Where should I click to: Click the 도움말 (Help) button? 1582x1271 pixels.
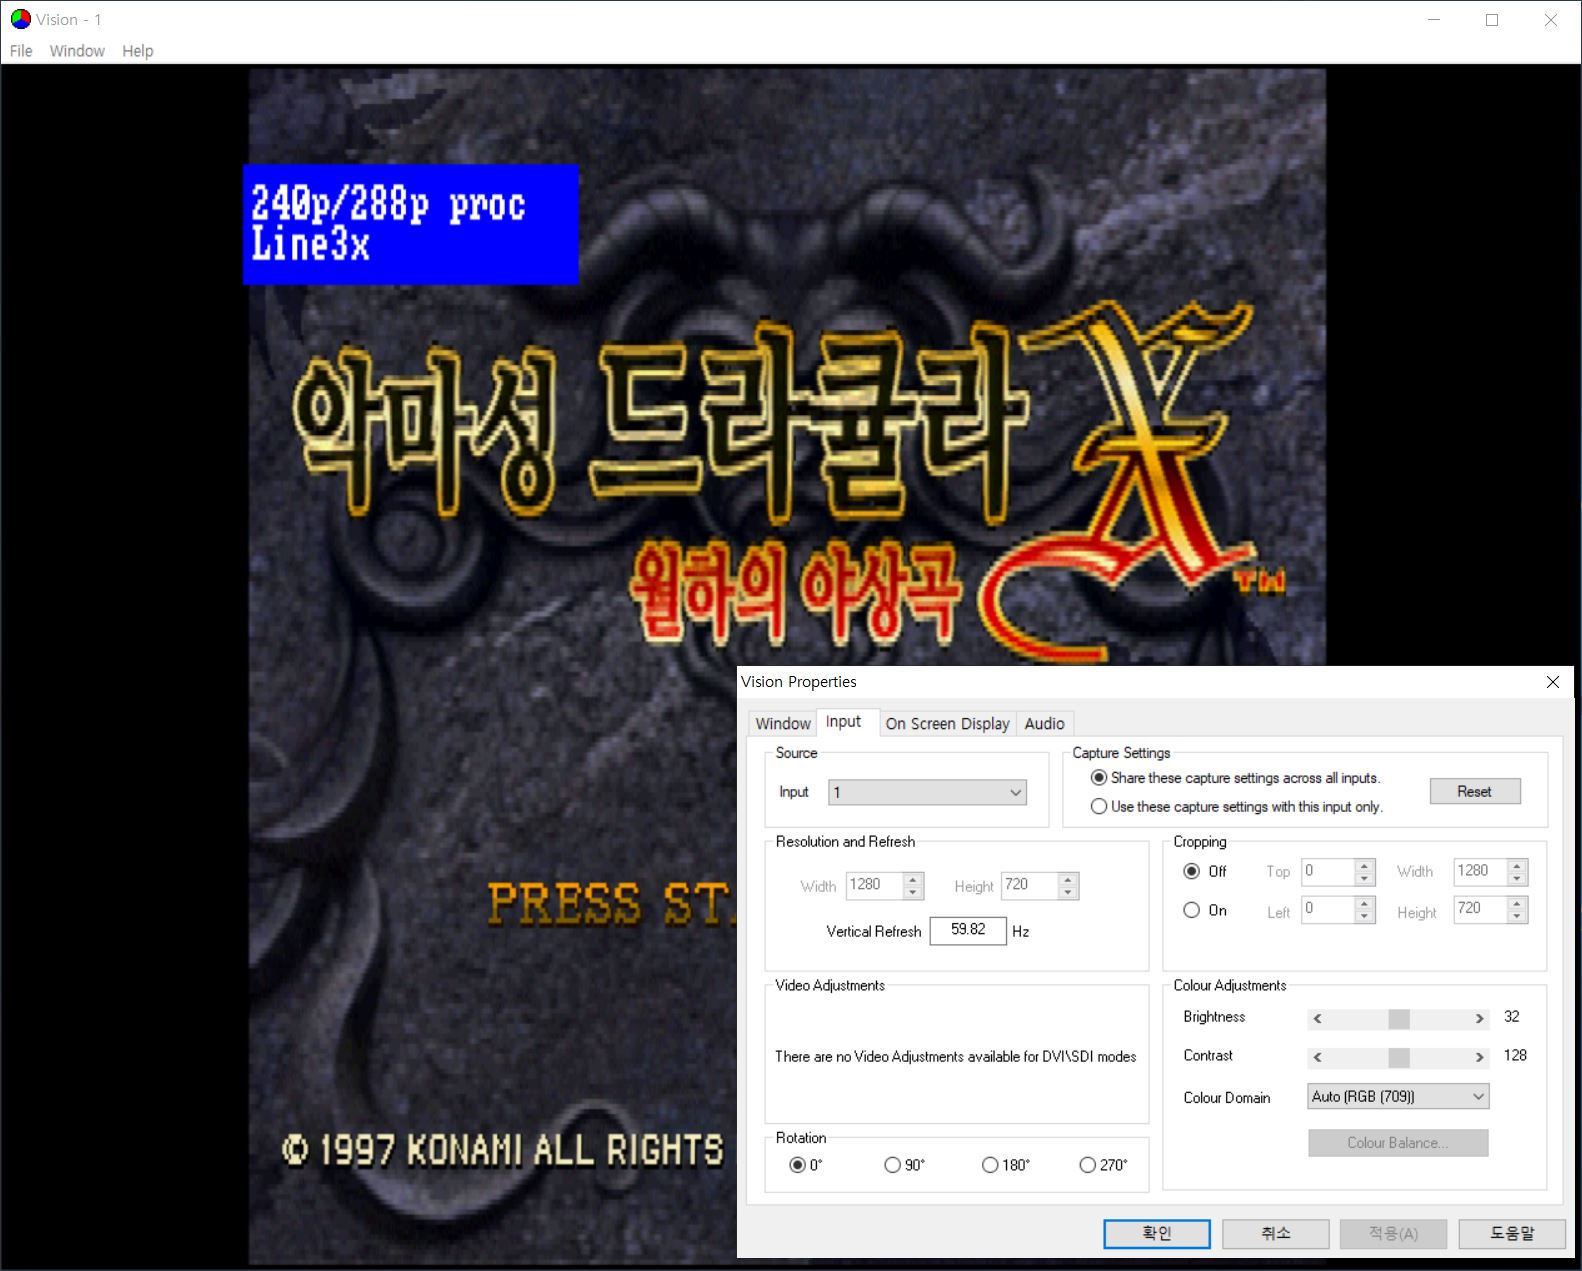coord(1512,1234)
